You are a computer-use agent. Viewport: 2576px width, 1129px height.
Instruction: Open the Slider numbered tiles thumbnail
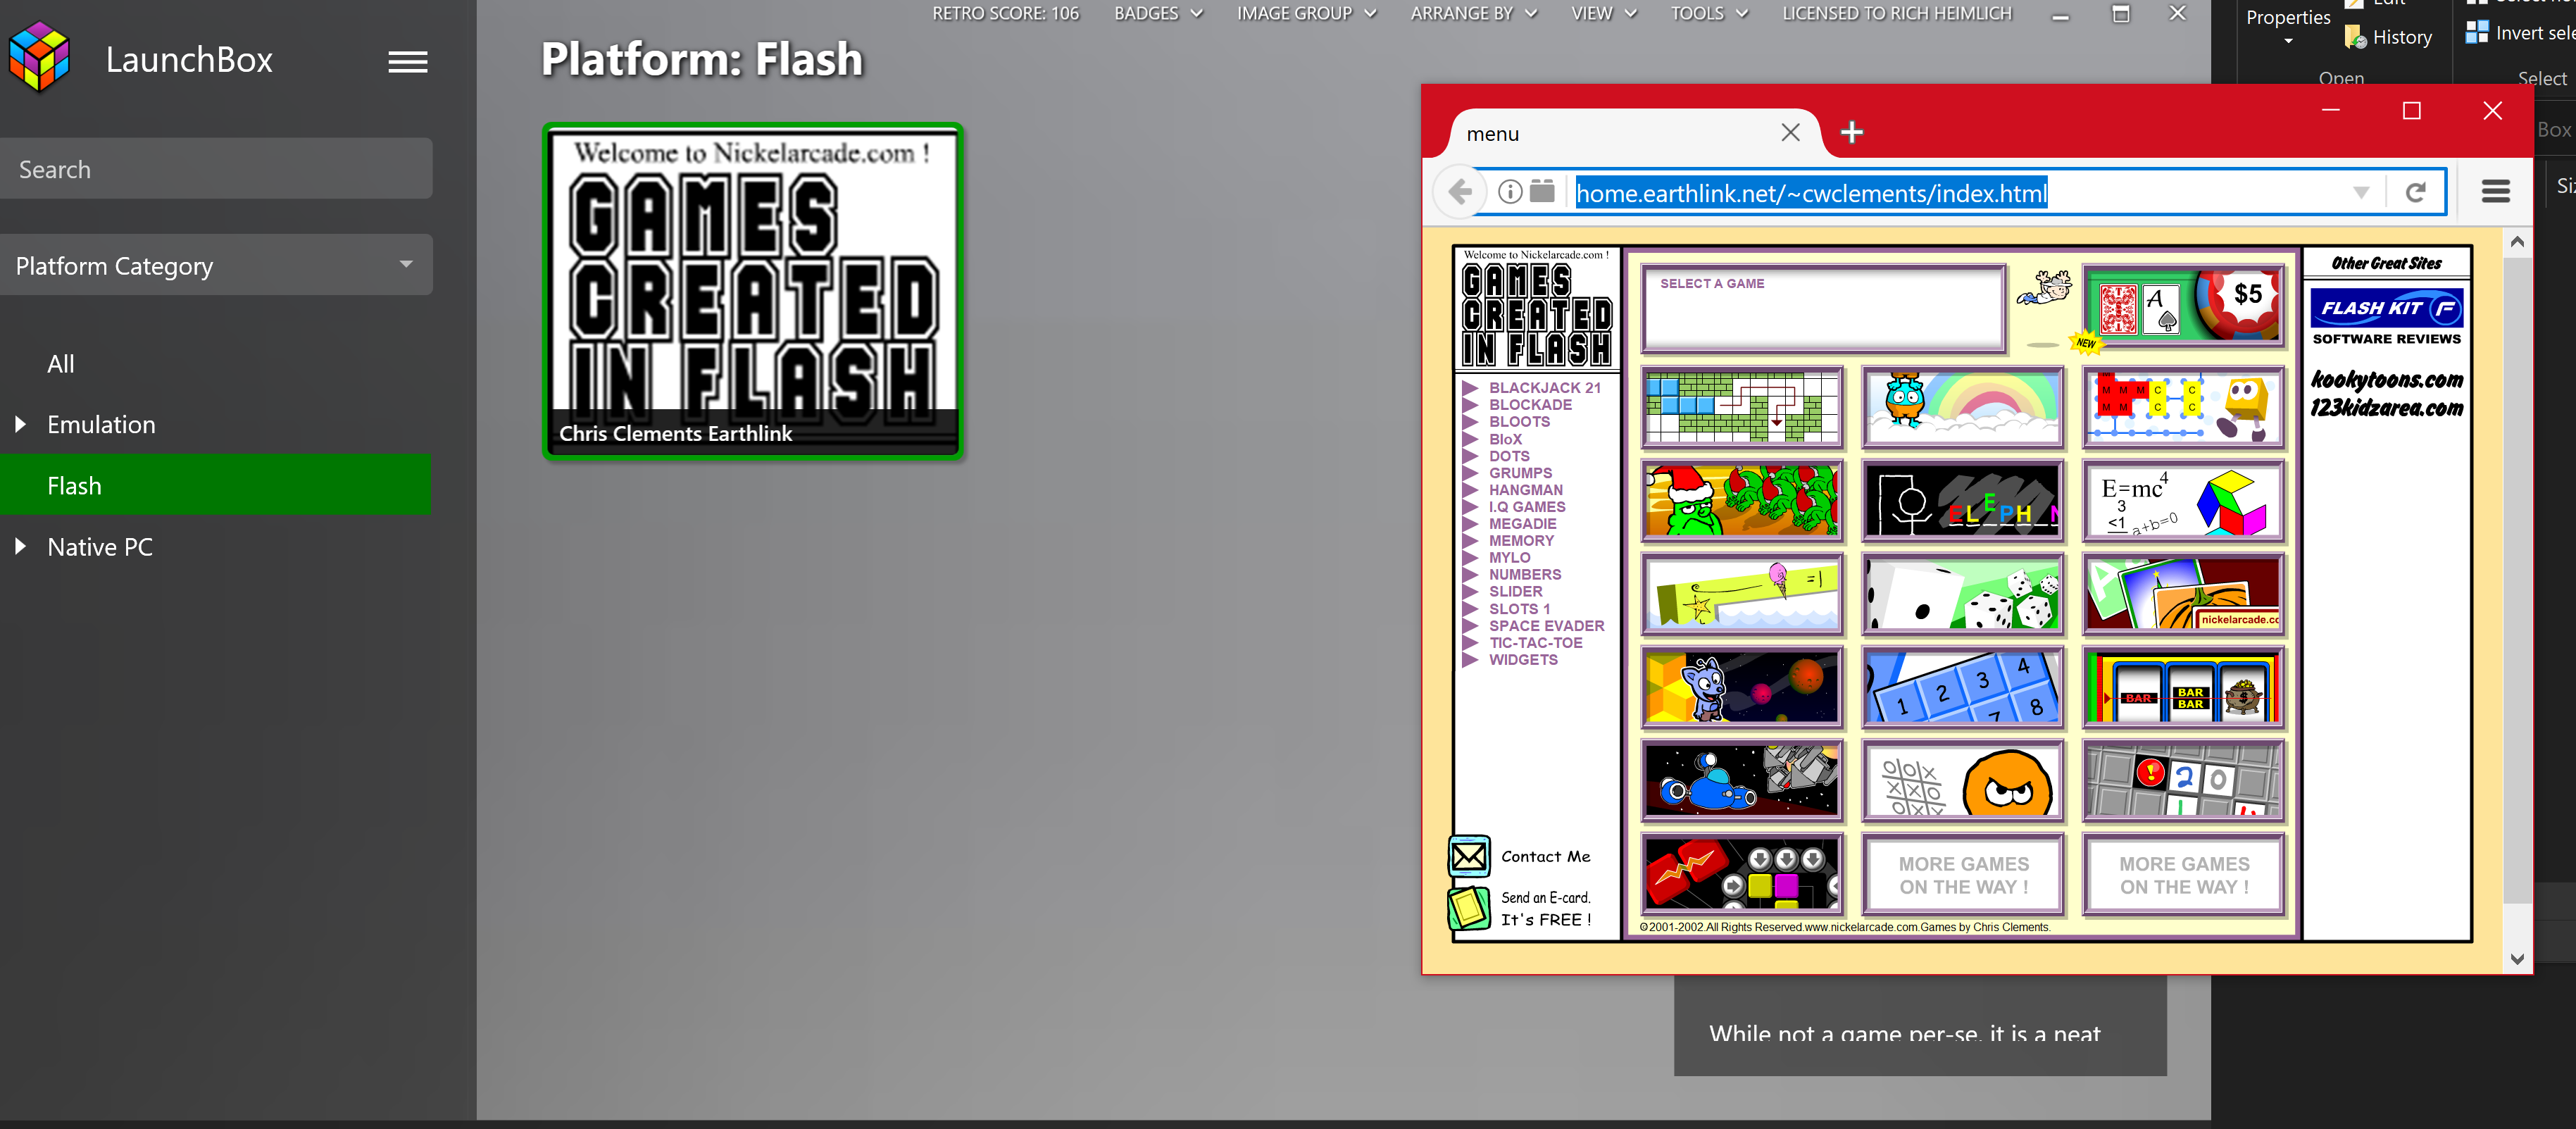[1962, 688]
